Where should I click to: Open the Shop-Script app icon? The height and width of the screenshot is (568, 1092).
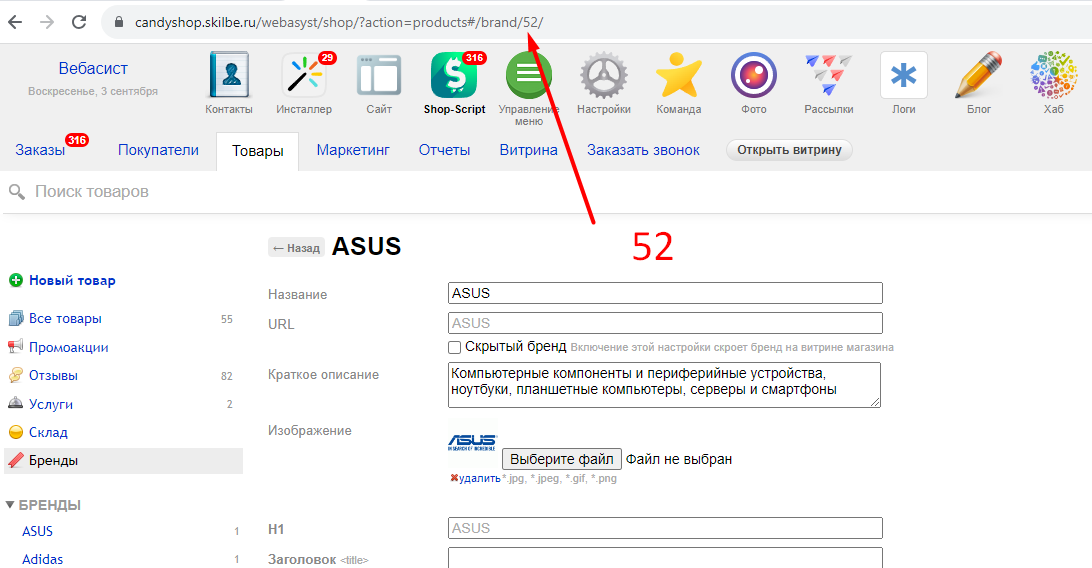454,77
